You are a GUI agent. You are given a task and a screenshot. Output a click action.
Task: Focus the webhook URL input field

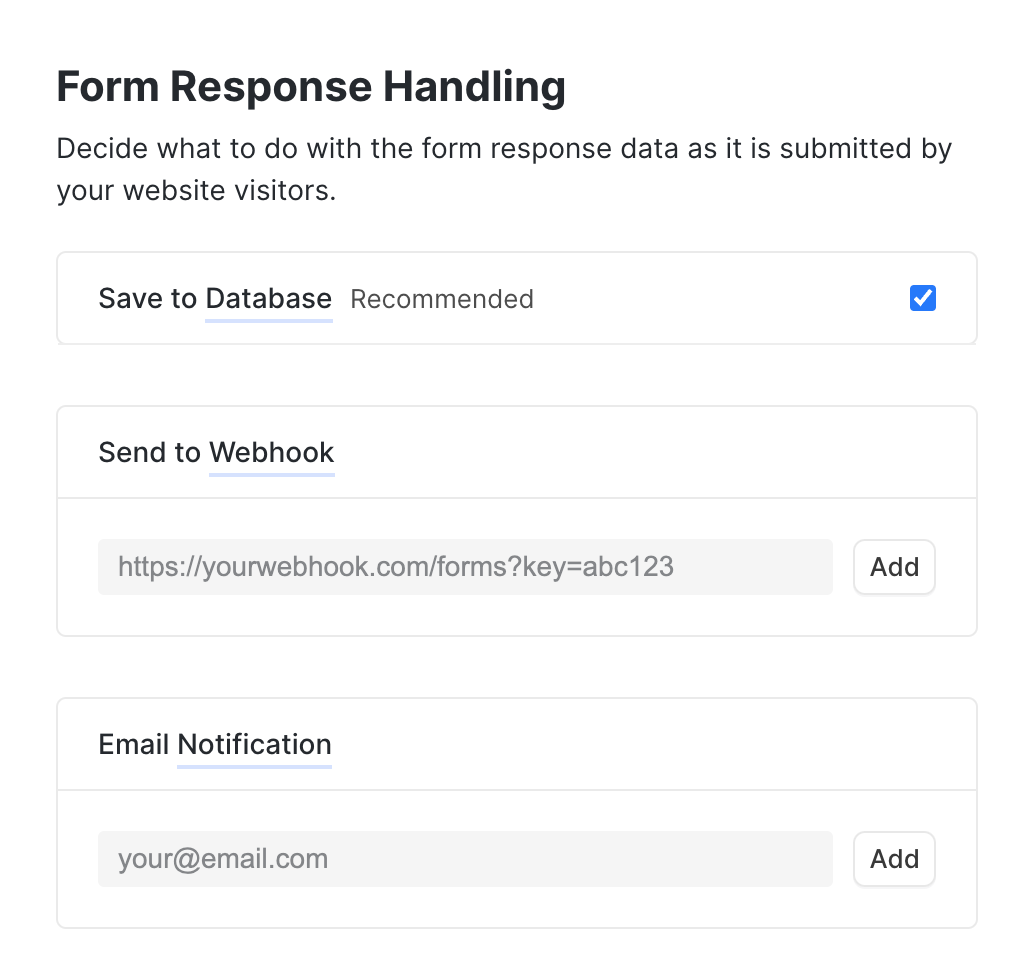coord(465,567)
